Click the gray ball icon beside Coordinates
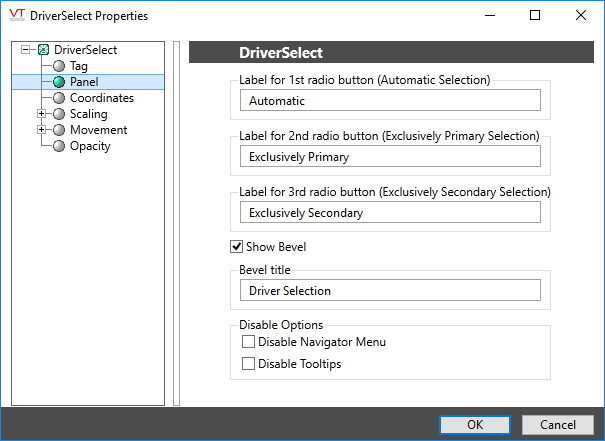The image size is (605, 441). tap(59, 98)
